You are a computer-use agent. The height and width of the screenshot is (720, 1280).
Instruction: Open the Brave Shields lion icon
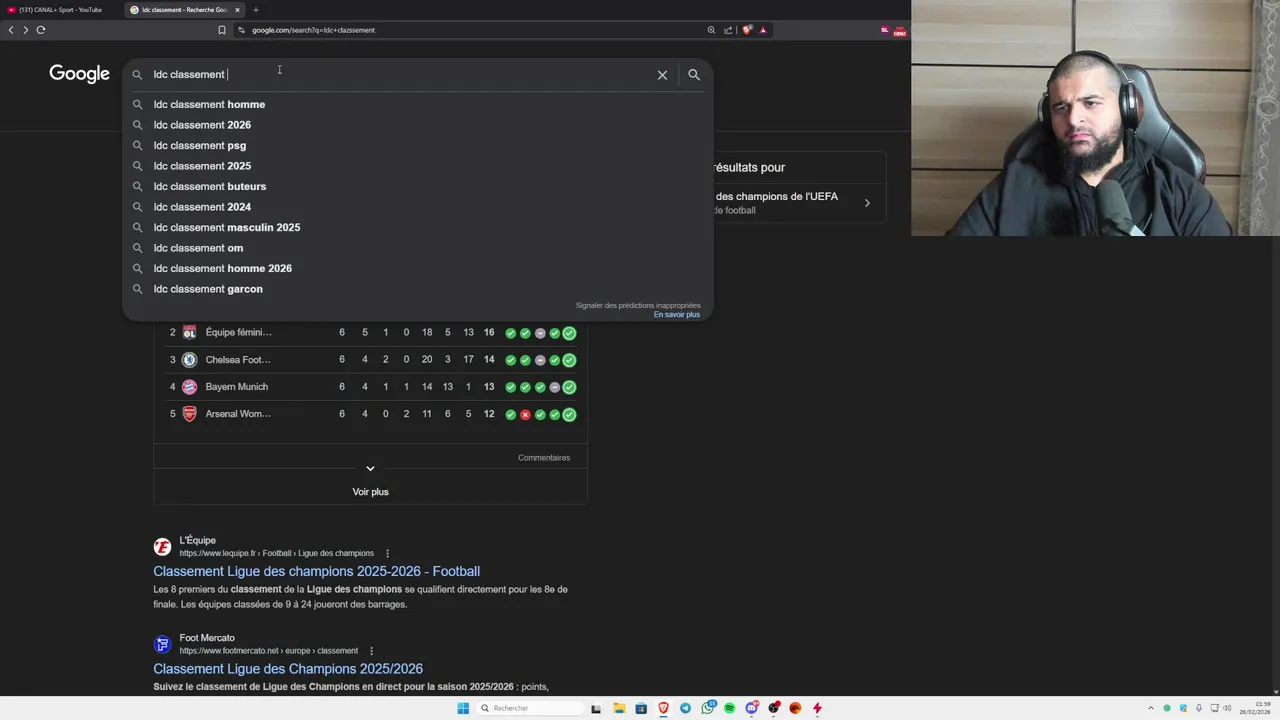point(747,30)
